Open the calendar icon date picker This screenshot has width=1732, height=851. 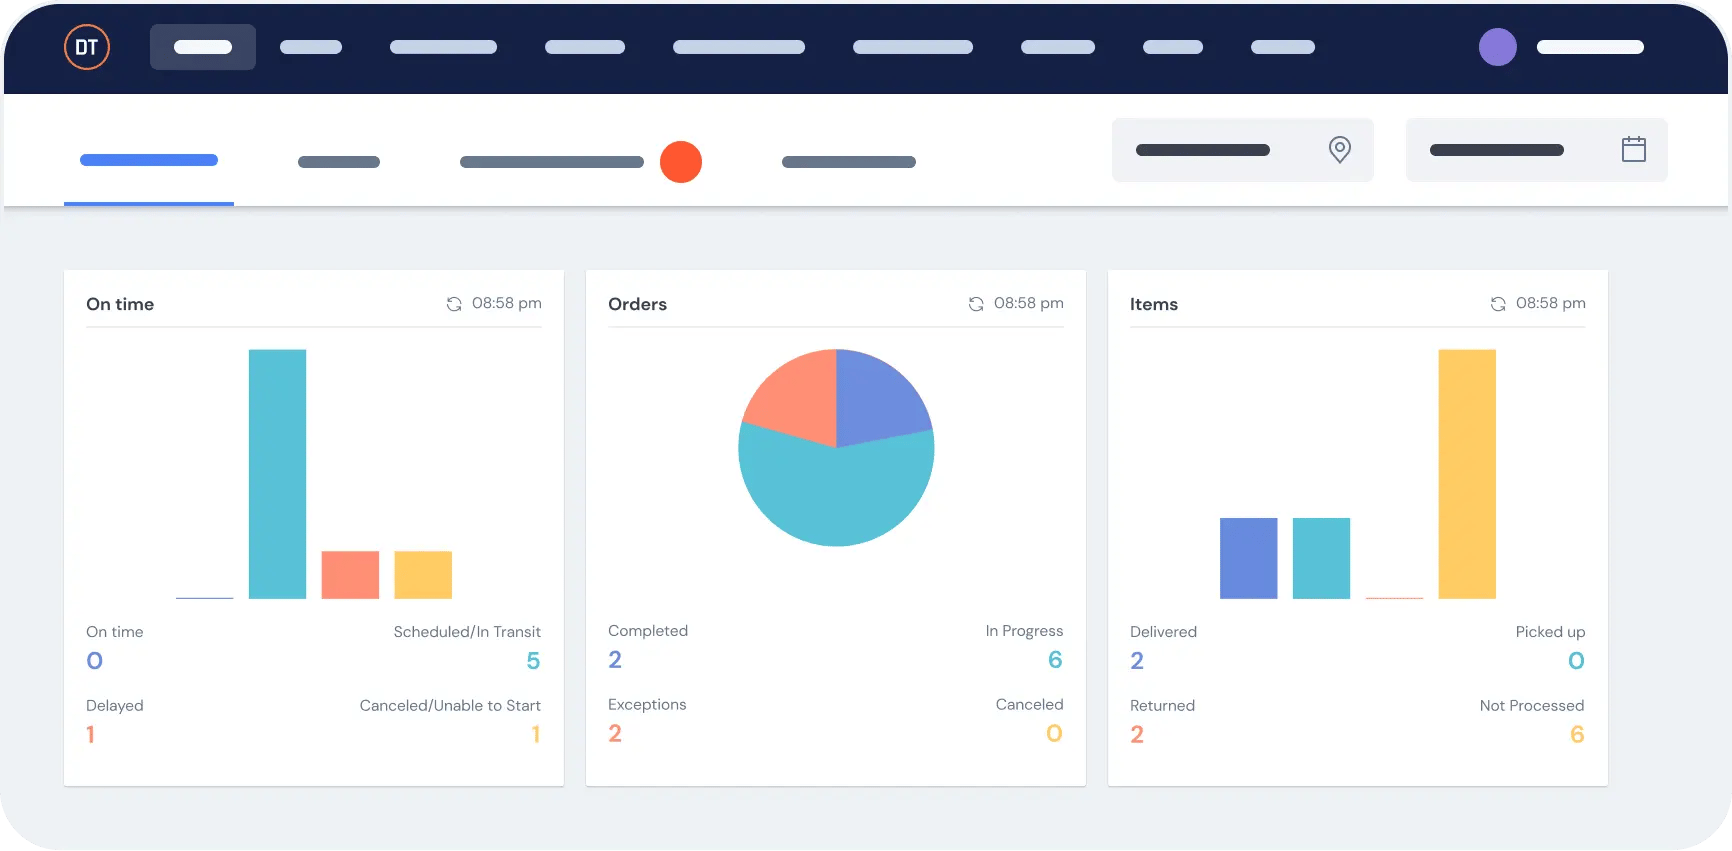(1633, 150)
